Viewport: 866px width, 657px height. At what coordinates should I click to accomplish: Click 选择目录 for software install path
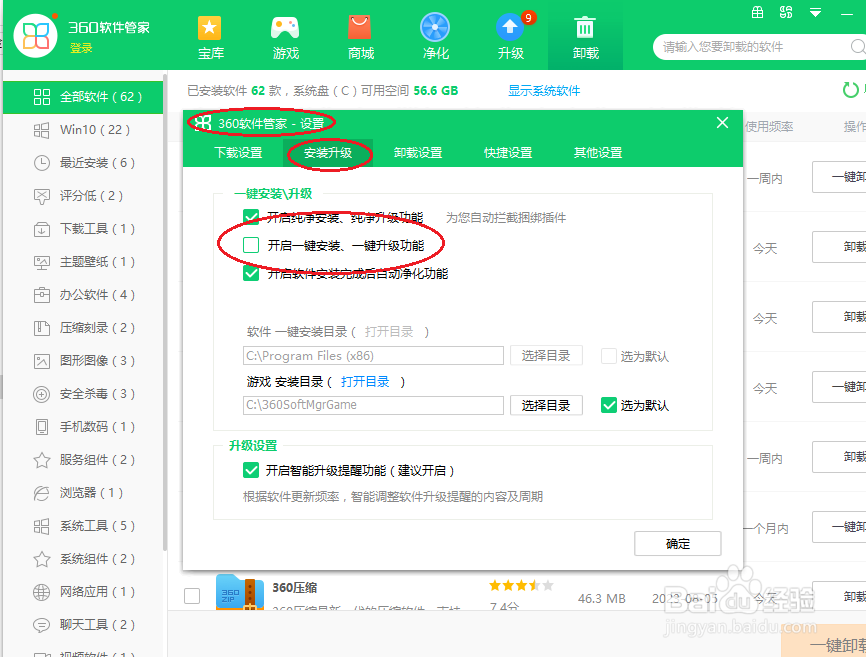546,356
